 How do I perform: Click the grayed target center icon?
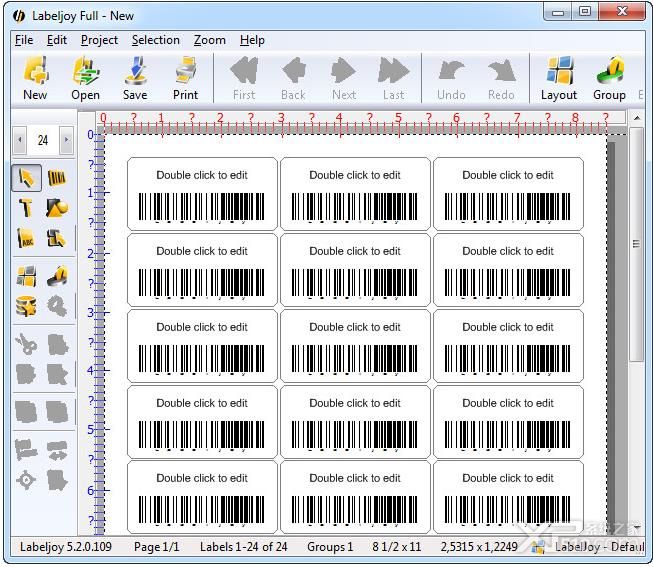[26, 480]
